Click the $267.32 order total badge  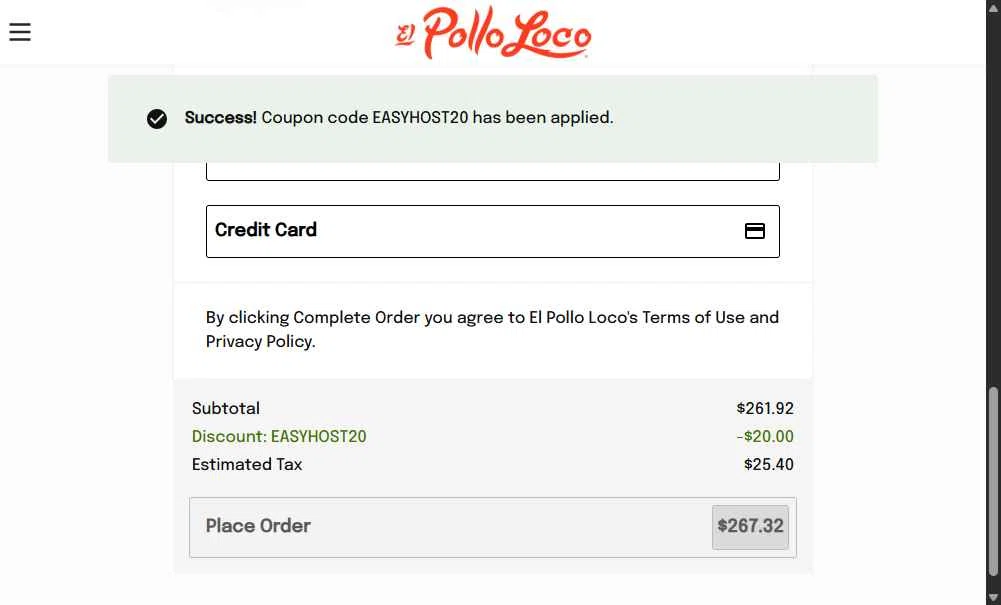pyautogui.click(x=750, y=526)
